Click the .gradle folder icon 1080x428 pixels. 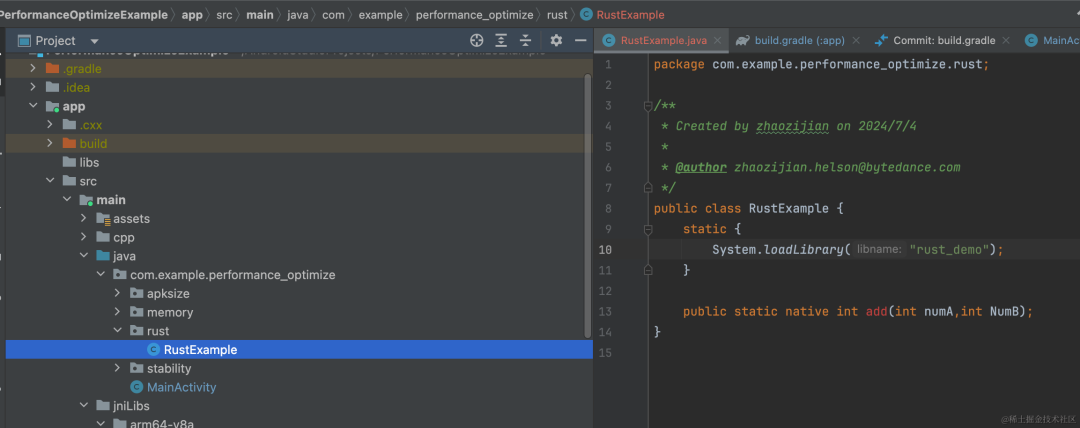pos(52,69)
